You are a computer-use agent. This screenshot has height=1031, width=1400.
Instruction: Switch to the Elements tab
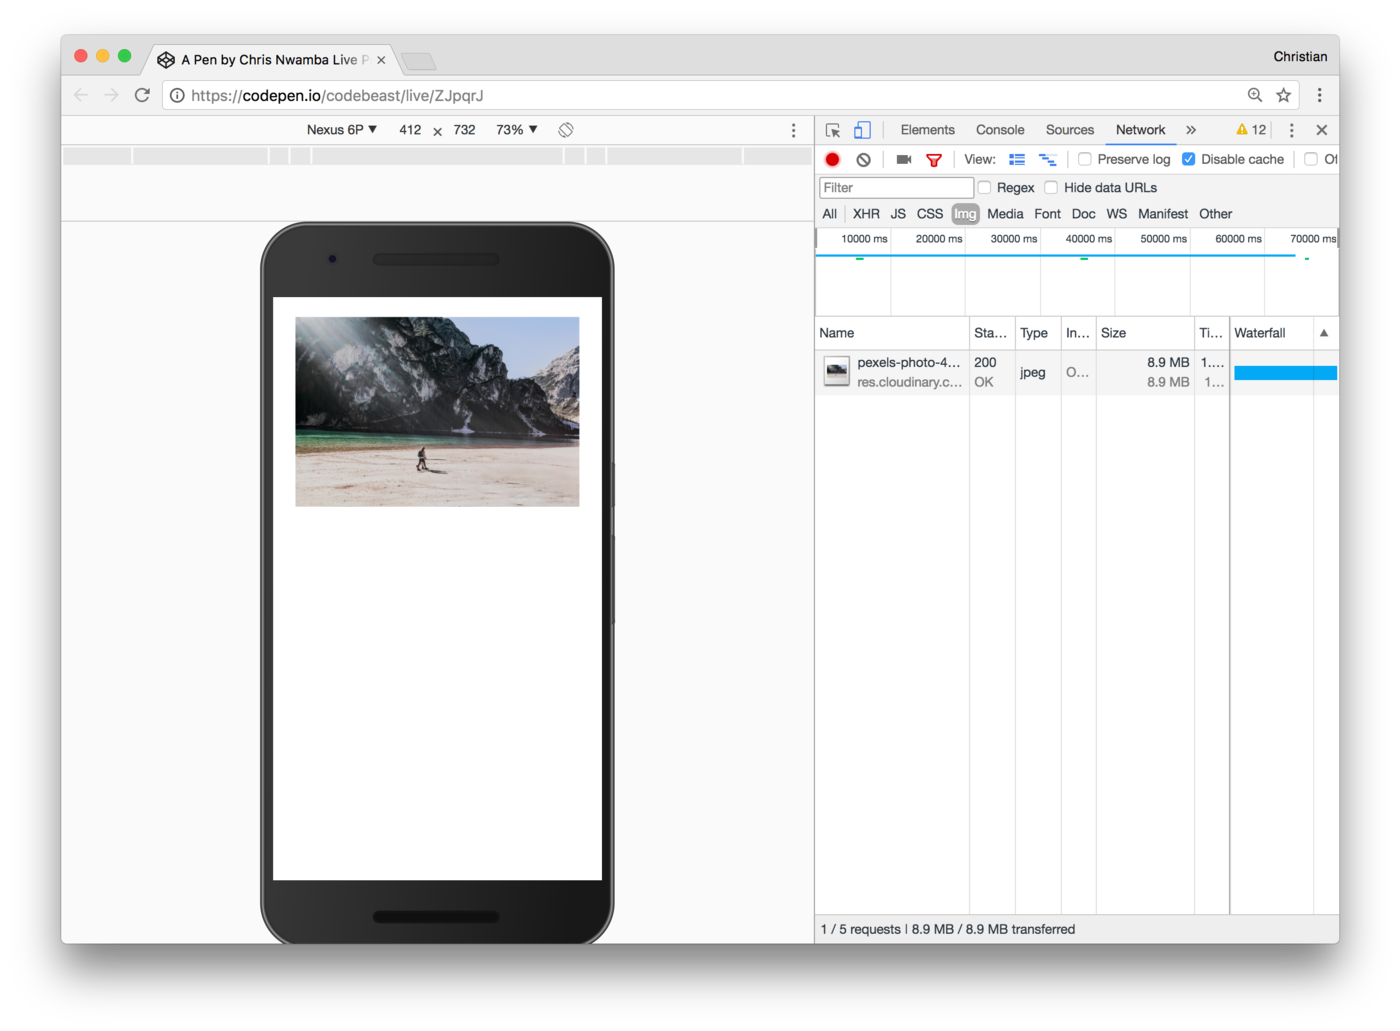[927, 130]
